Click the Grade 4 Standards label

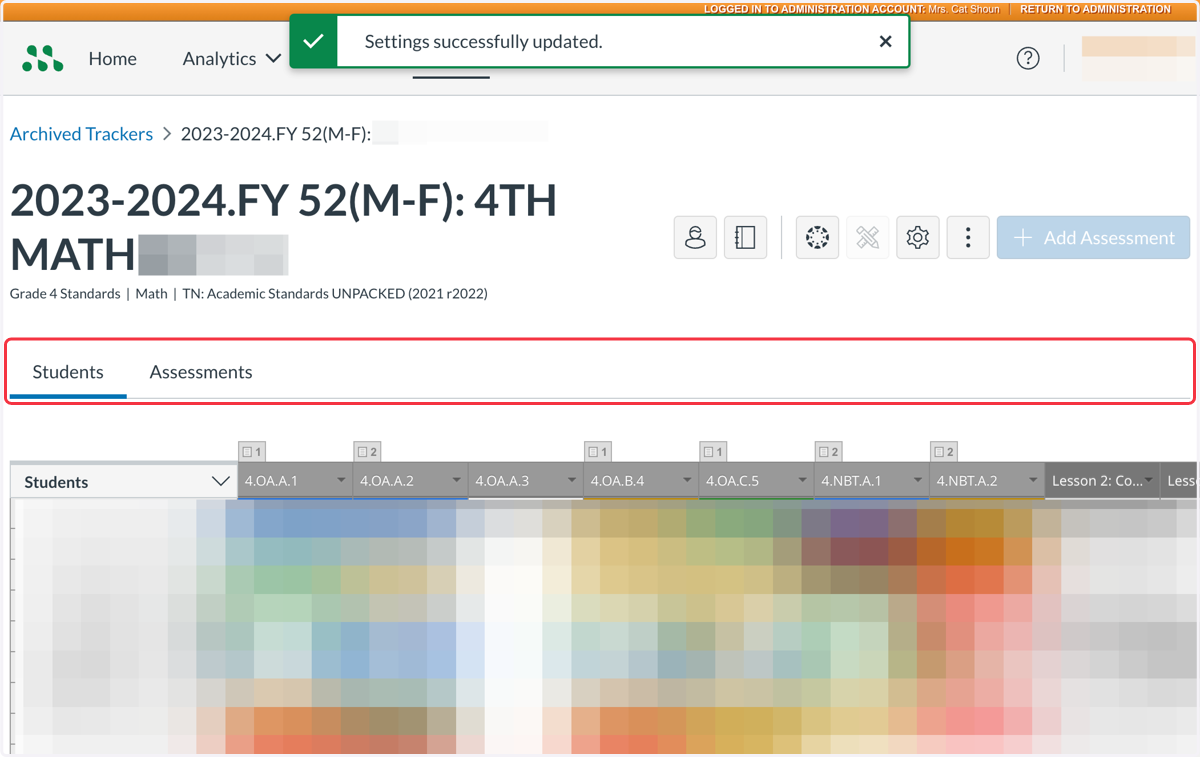65,294
